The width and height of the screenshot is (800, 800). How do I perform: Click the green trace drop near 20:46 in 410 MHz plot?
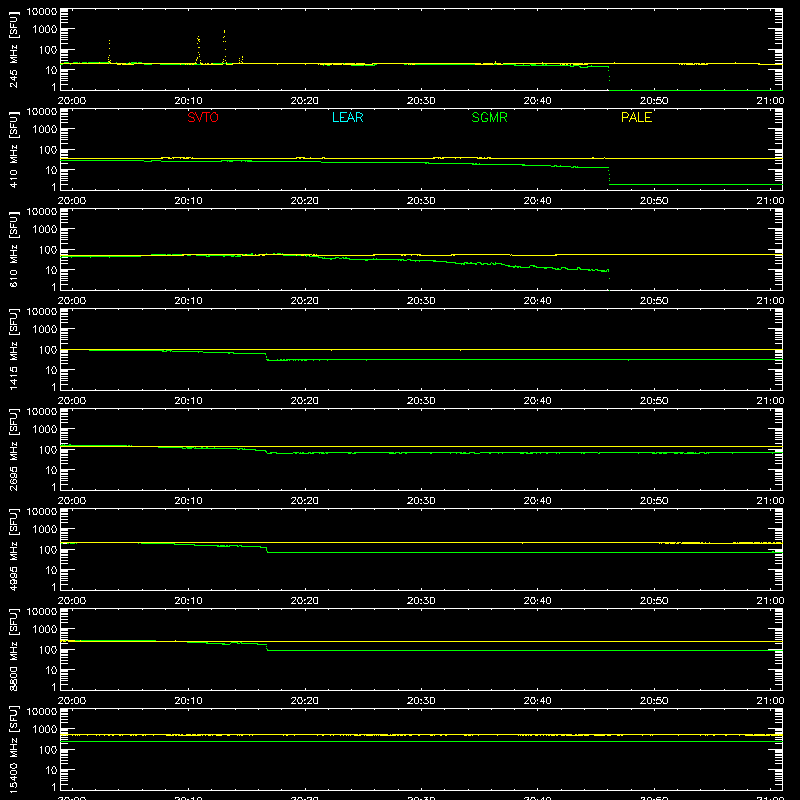(x=609, y=176)
